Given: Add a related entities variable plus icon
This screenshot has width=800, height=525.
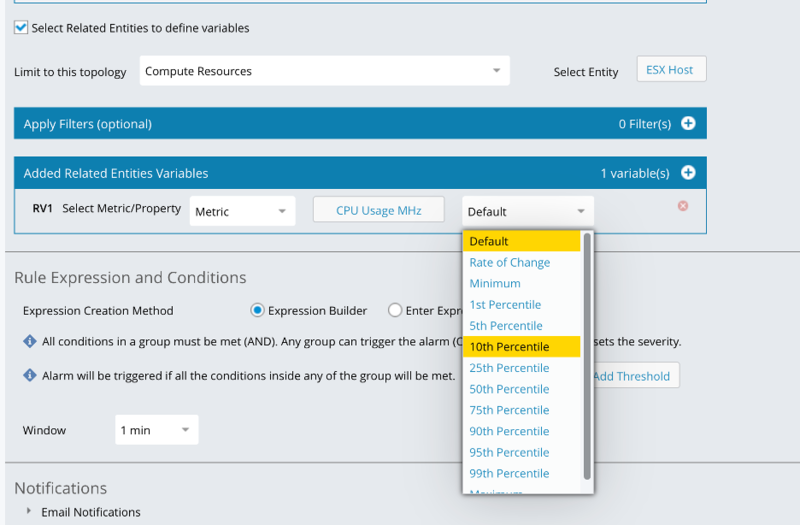Looking at the screenshot, I should click(688, 173).
